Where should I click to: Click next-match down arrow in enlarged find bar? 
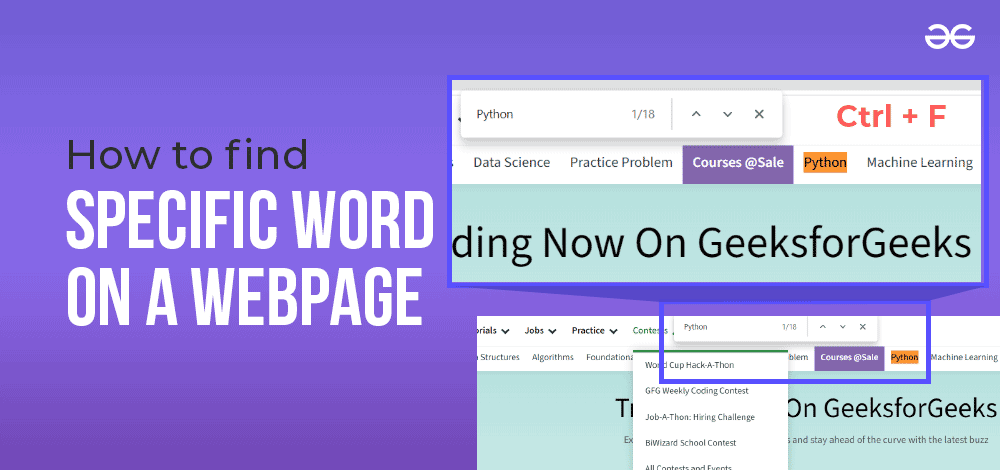click(x=728, y=114)
